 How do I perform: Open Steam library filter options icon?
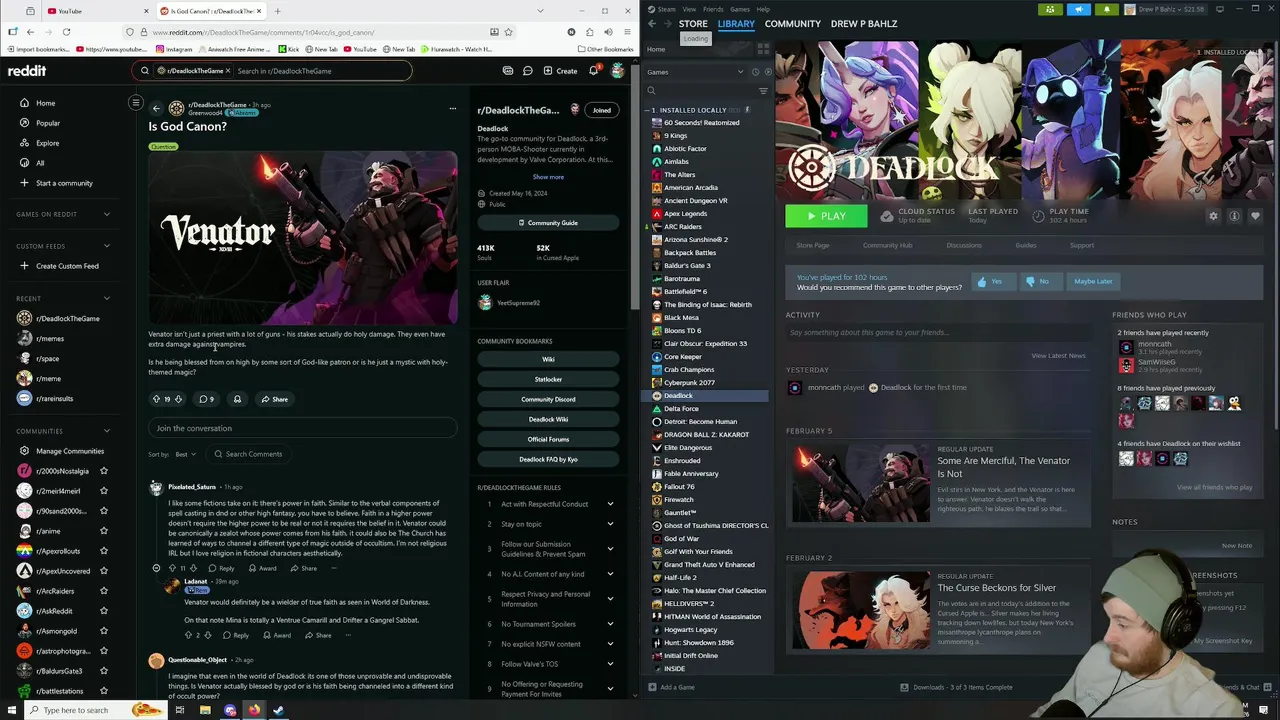[x=763, y=91]
